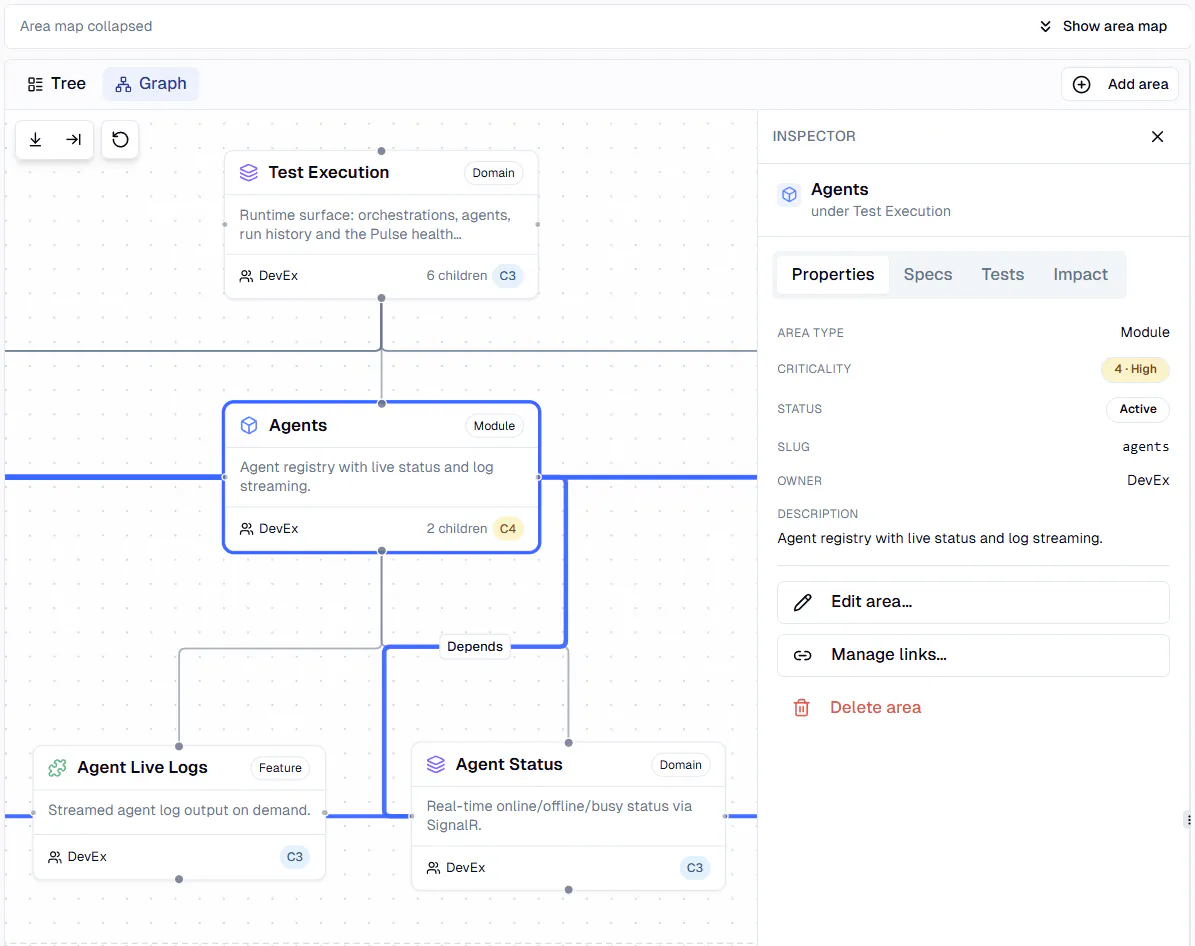1195x946 pixels.
Task: Click the trash icon beside Delete area
Action: pos(801,707)
